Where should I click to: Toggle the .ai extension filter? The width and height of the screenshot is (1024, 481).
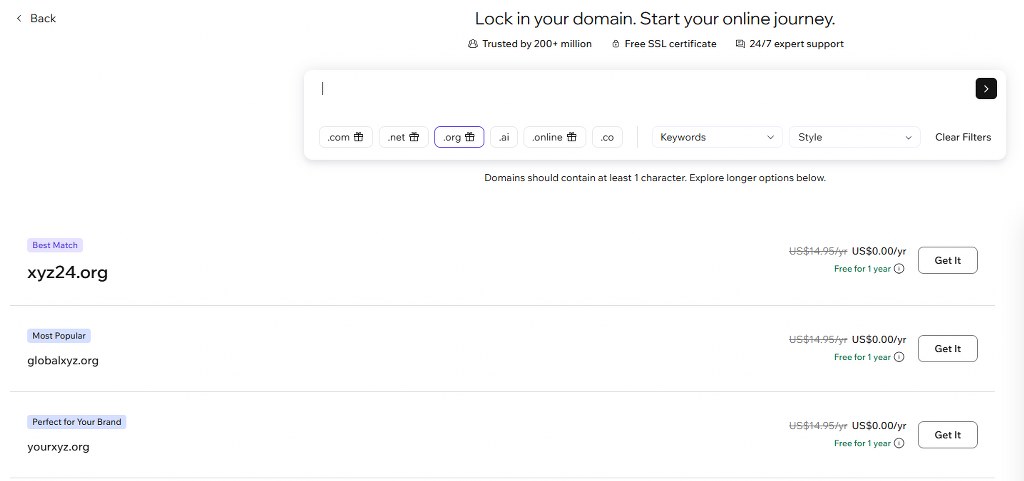(504, 137)
